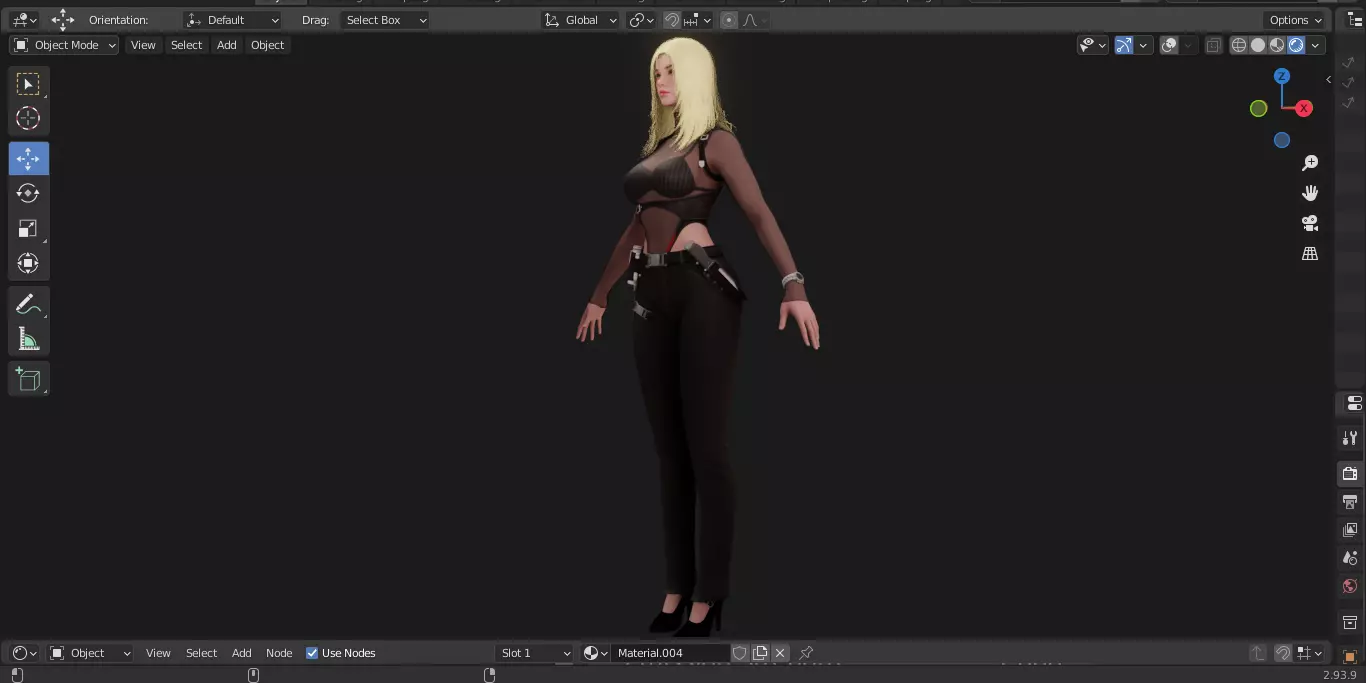The width and height of the screenshot is (1366, 683).
Task: Open the material browse sphere dropdown
Action: tap(596, 653)
